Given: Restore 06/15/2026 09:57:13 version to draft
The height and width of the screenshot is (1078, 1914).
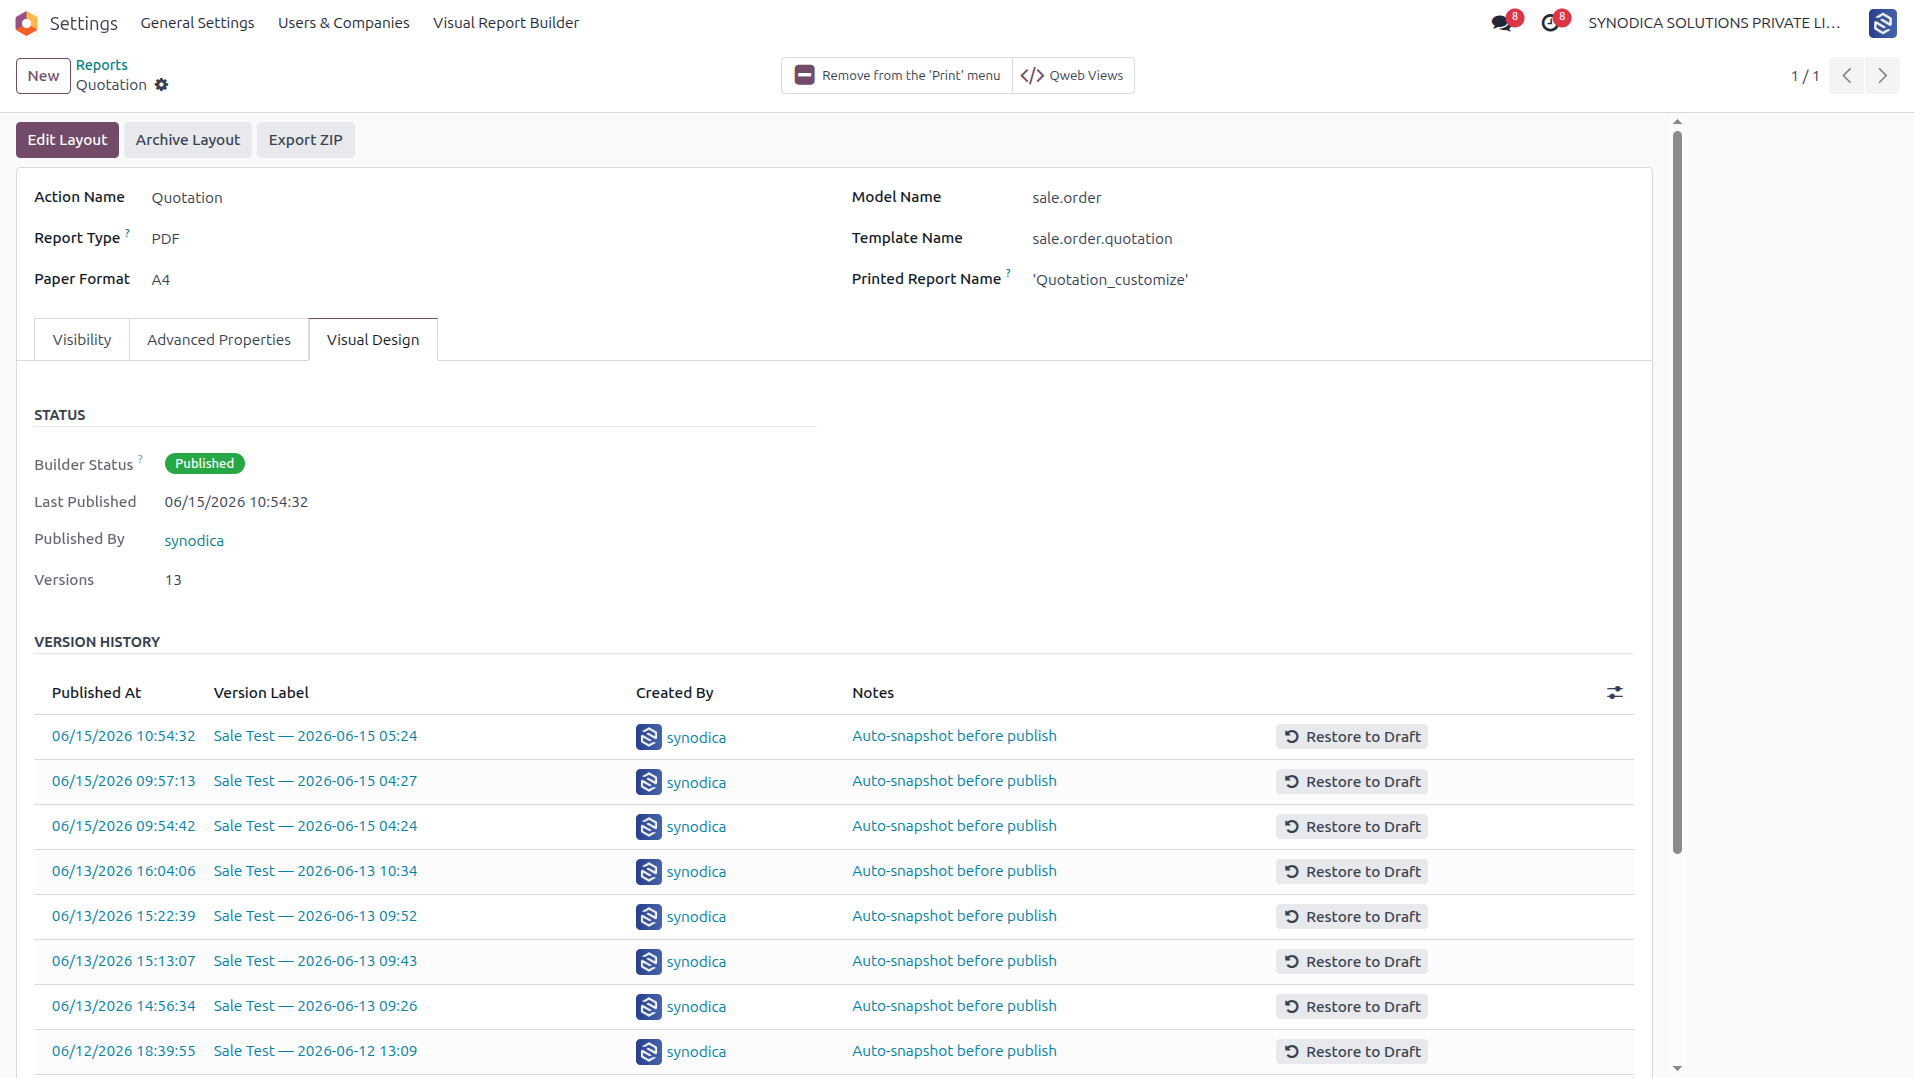Looking at the screenshot, I should [1352, 782].
